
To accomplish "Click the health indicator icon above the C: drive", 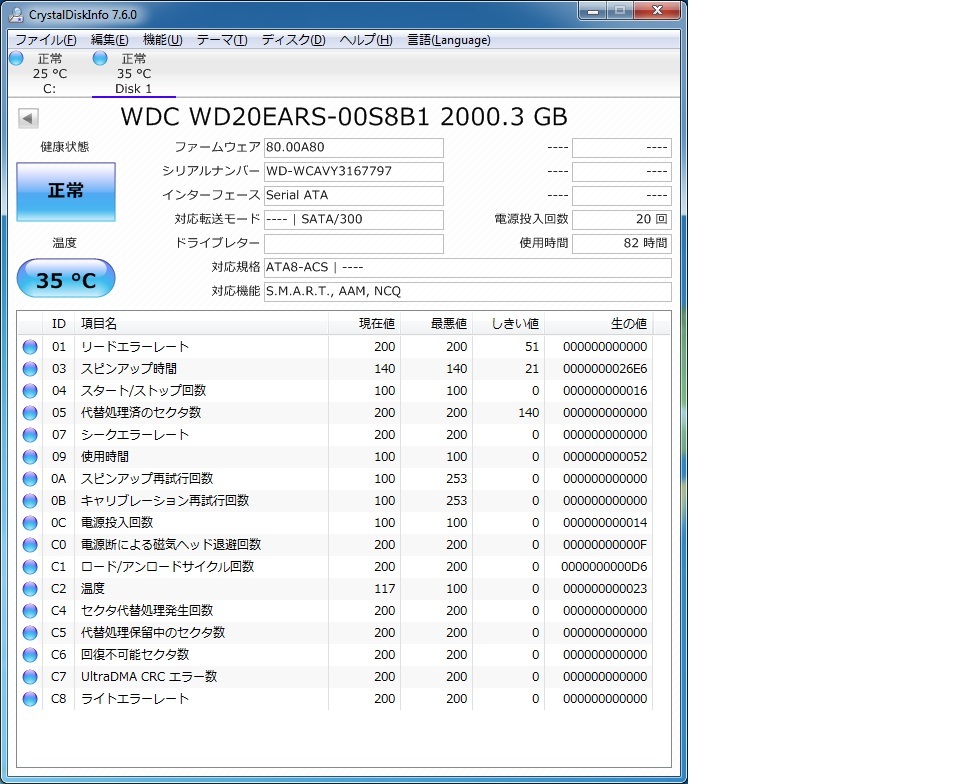I will tap(16, 58).
